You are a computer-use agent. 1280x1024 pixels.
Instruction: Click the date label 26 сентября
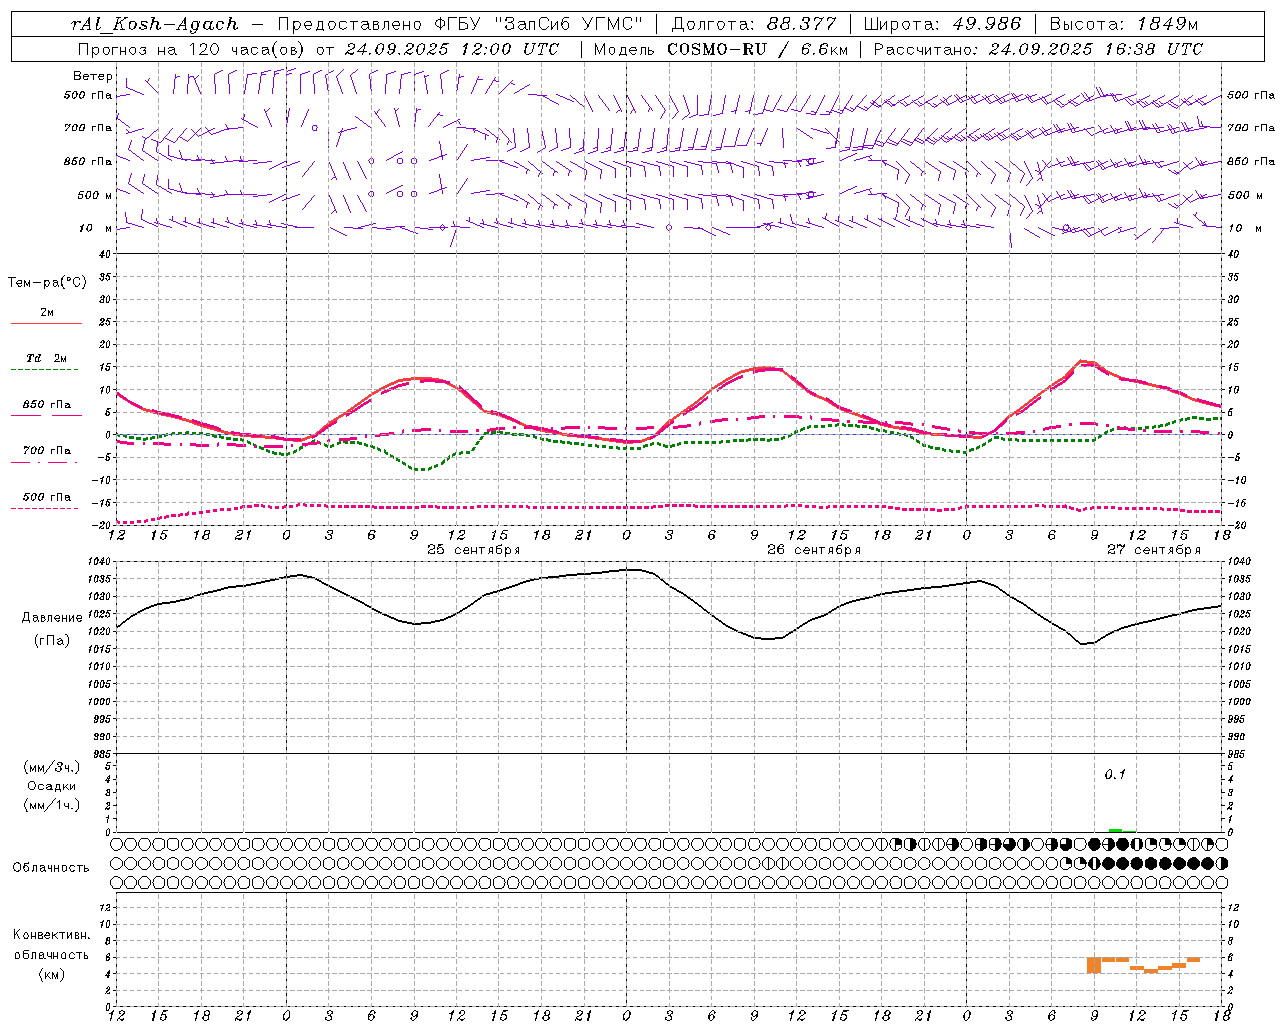[x=814, y=550]
